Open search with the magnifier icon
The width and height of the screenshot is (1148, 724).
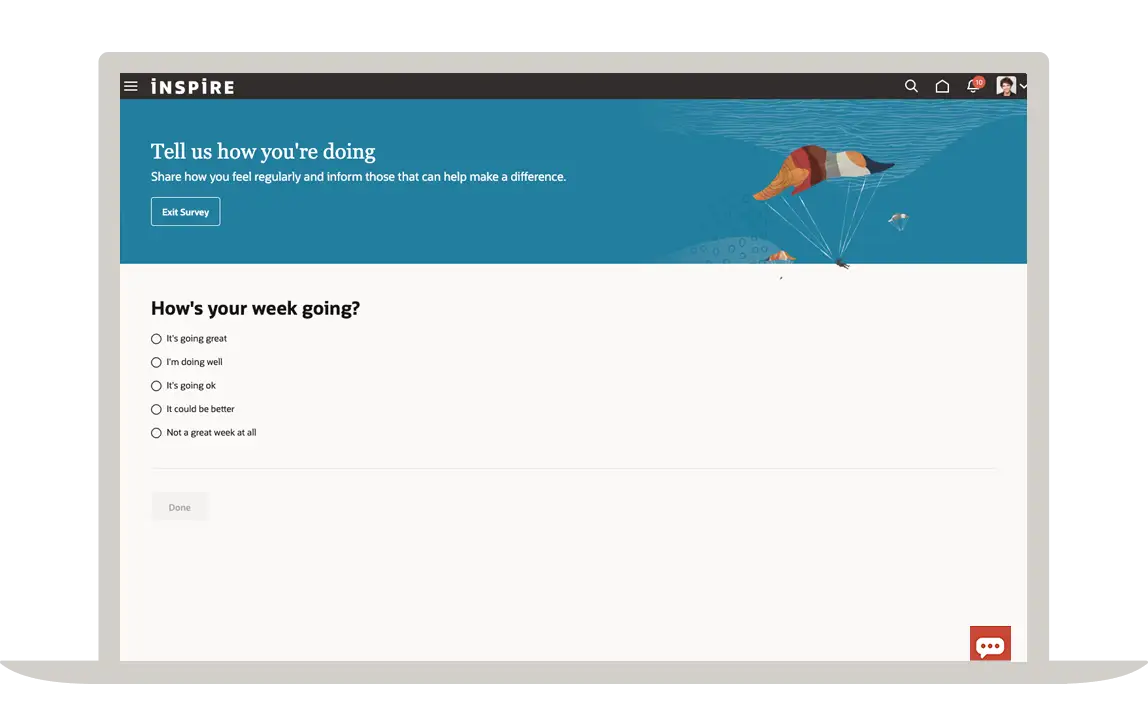click(911, 87)
